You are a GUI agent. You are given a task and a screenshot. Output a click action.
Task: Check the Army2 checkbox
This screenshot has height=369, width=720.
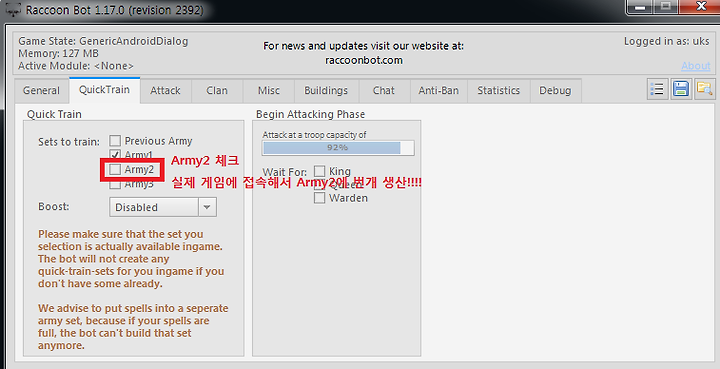point(115,169)
